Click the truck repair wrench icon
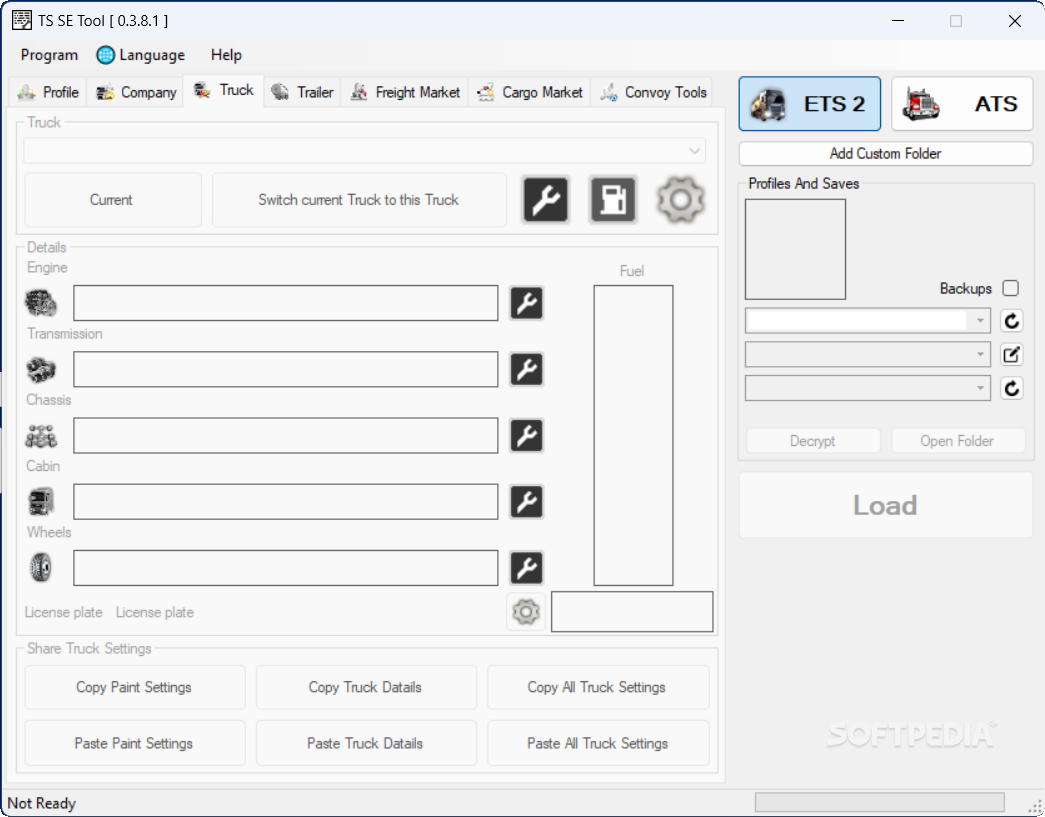1045x817 pixels. coord(546,199)
